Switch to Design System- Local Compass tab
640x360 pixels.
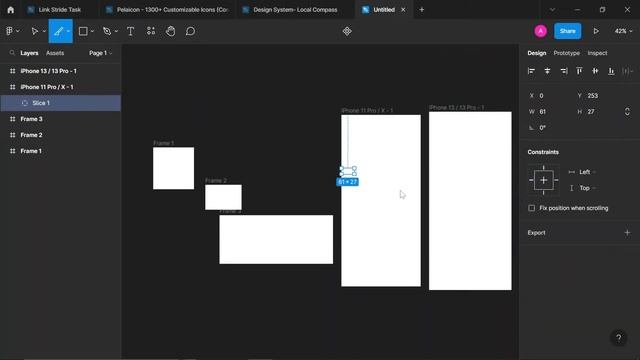[296, 10]
